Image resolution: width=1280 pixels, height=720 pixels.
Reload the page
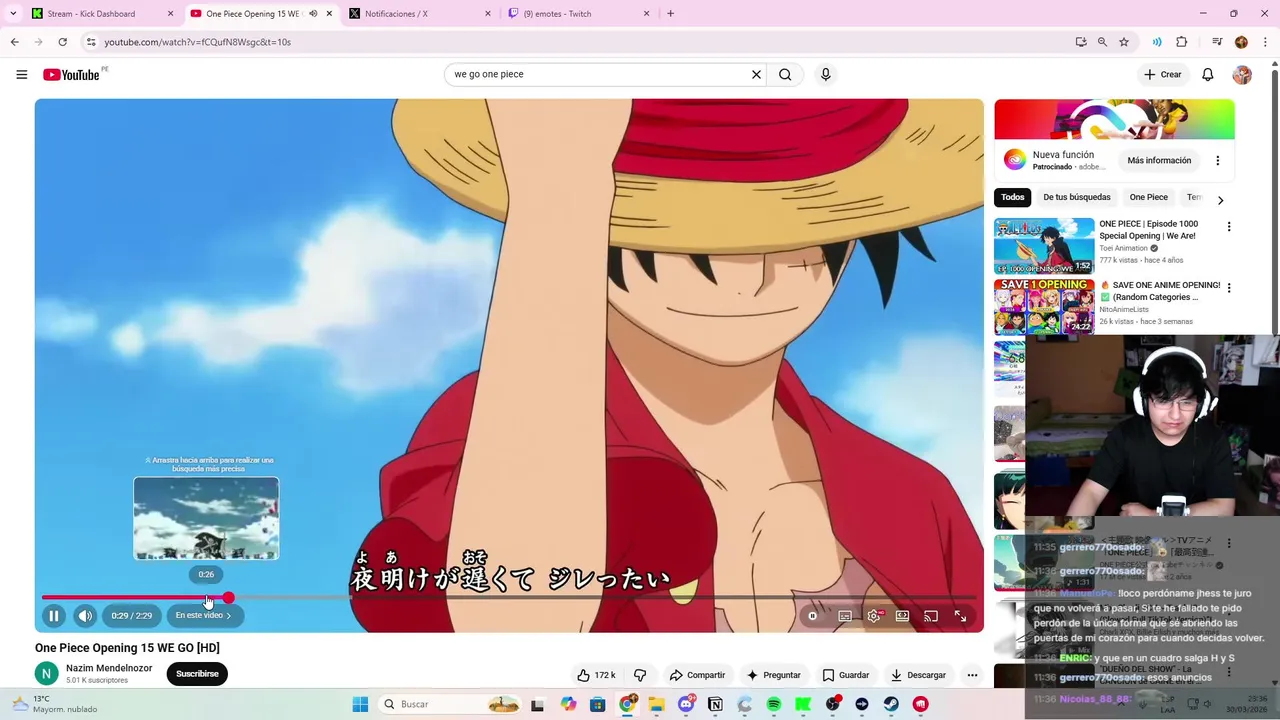(62, 42)
